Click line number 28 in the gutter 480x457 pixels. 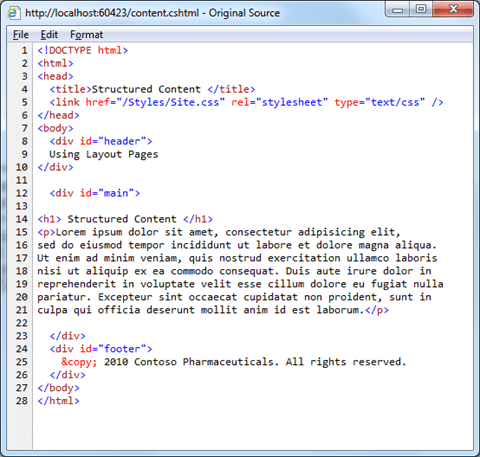pyautogui.click(x=22, y=401)
